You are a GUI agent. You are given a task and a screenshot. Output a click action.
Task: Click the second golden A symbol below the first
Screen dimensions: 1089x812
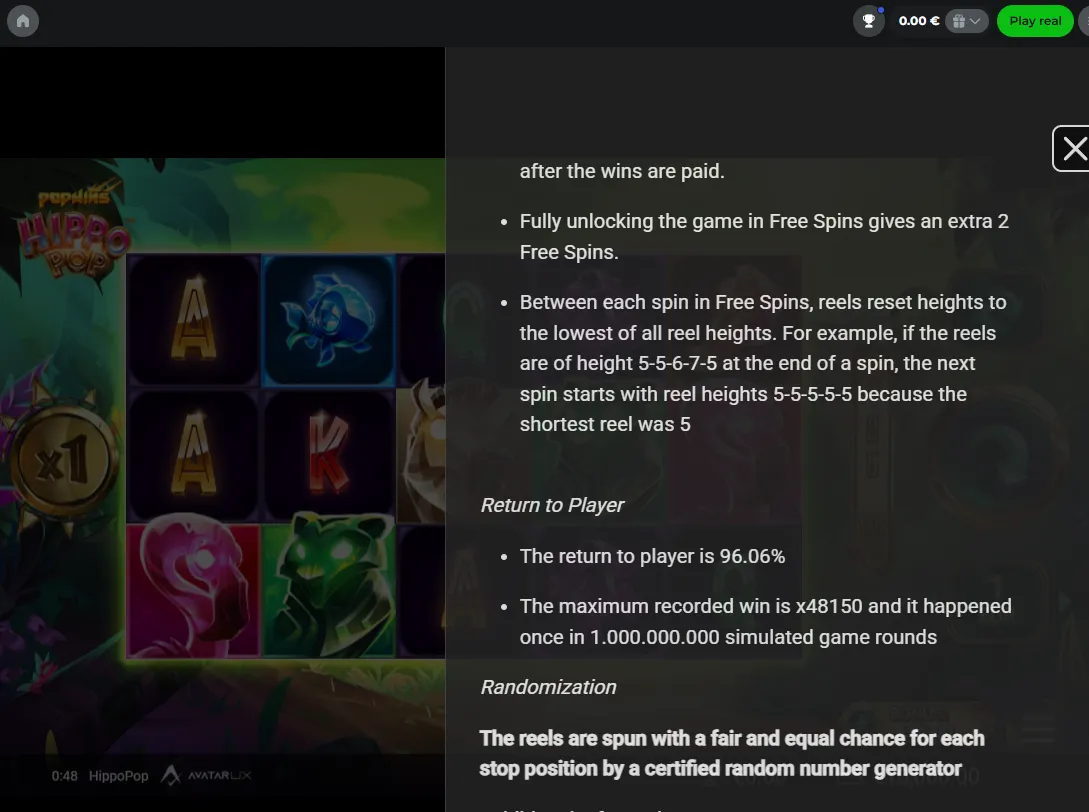pyautogui.click(x=193, y=454)
